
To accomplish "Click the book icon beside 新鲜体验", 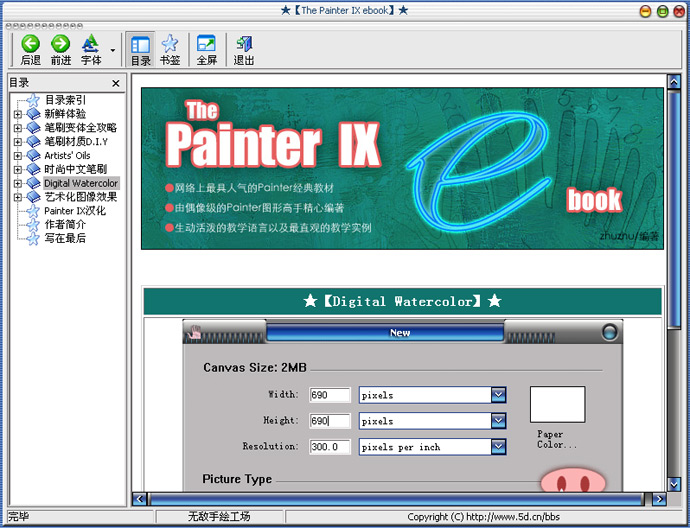I will 33,114.
